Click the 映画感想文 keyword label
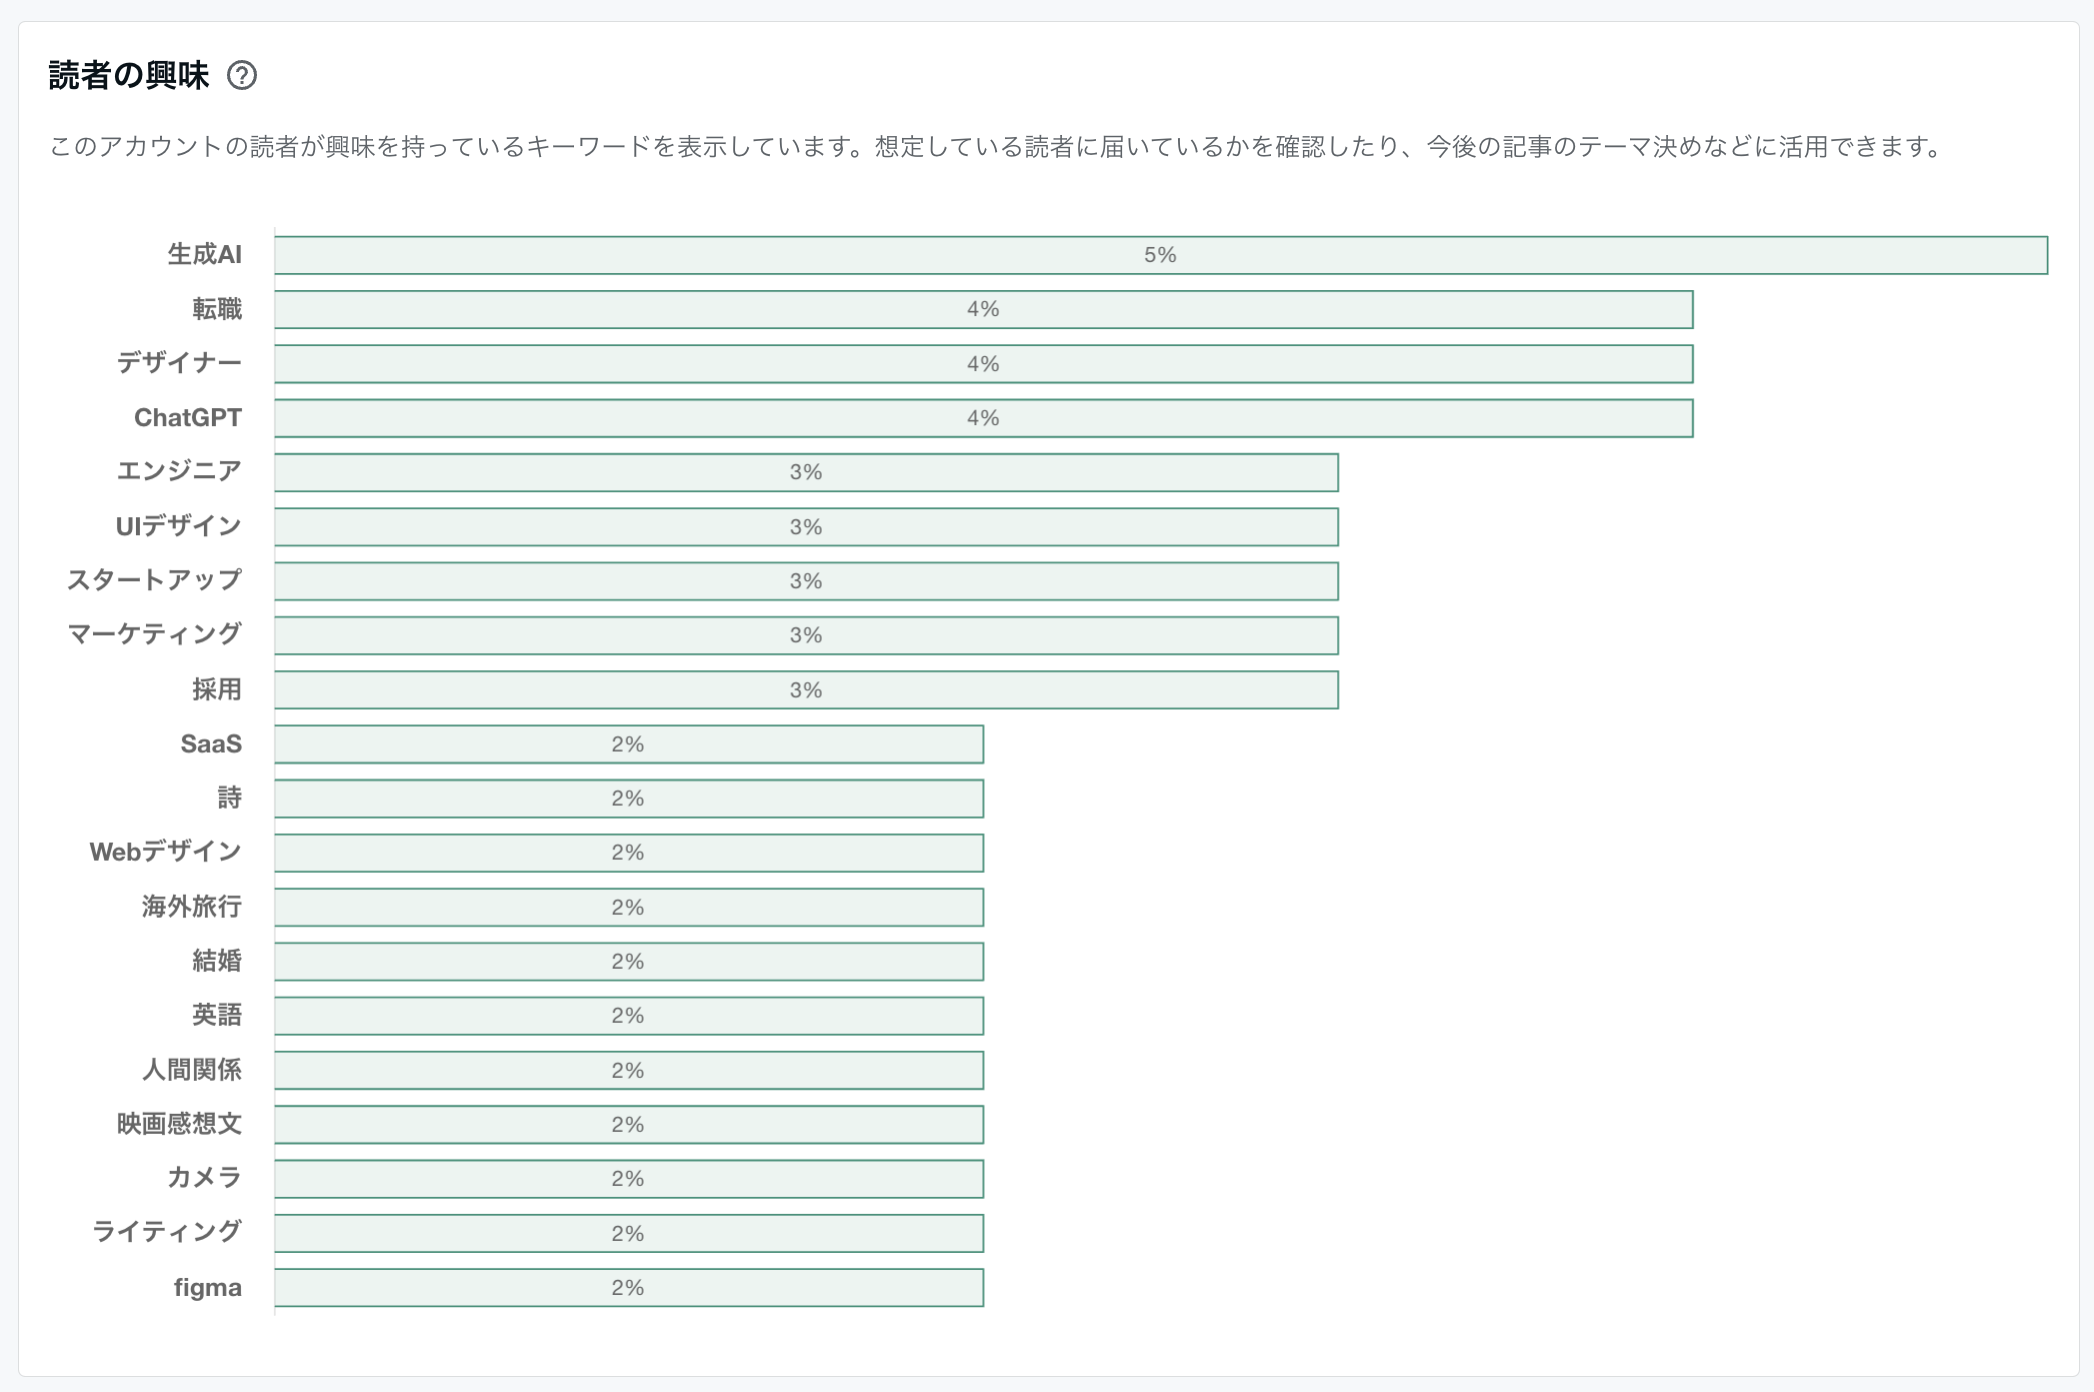The image size is (2094, 1392). click(179, 1124)
